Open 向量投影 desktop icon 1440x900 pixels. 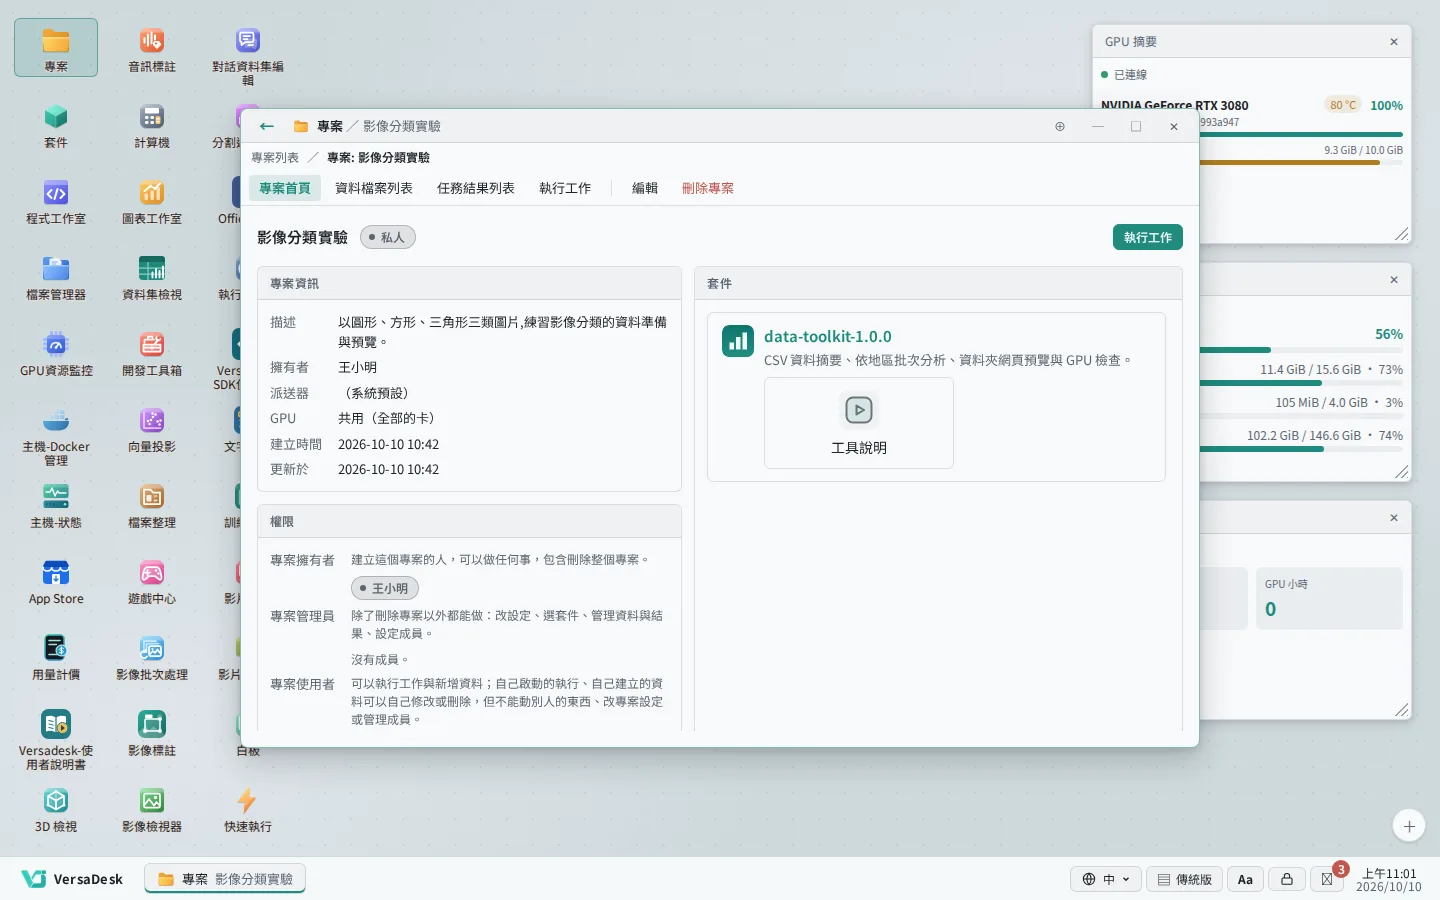pyautogui.click(x=152, y=429)
